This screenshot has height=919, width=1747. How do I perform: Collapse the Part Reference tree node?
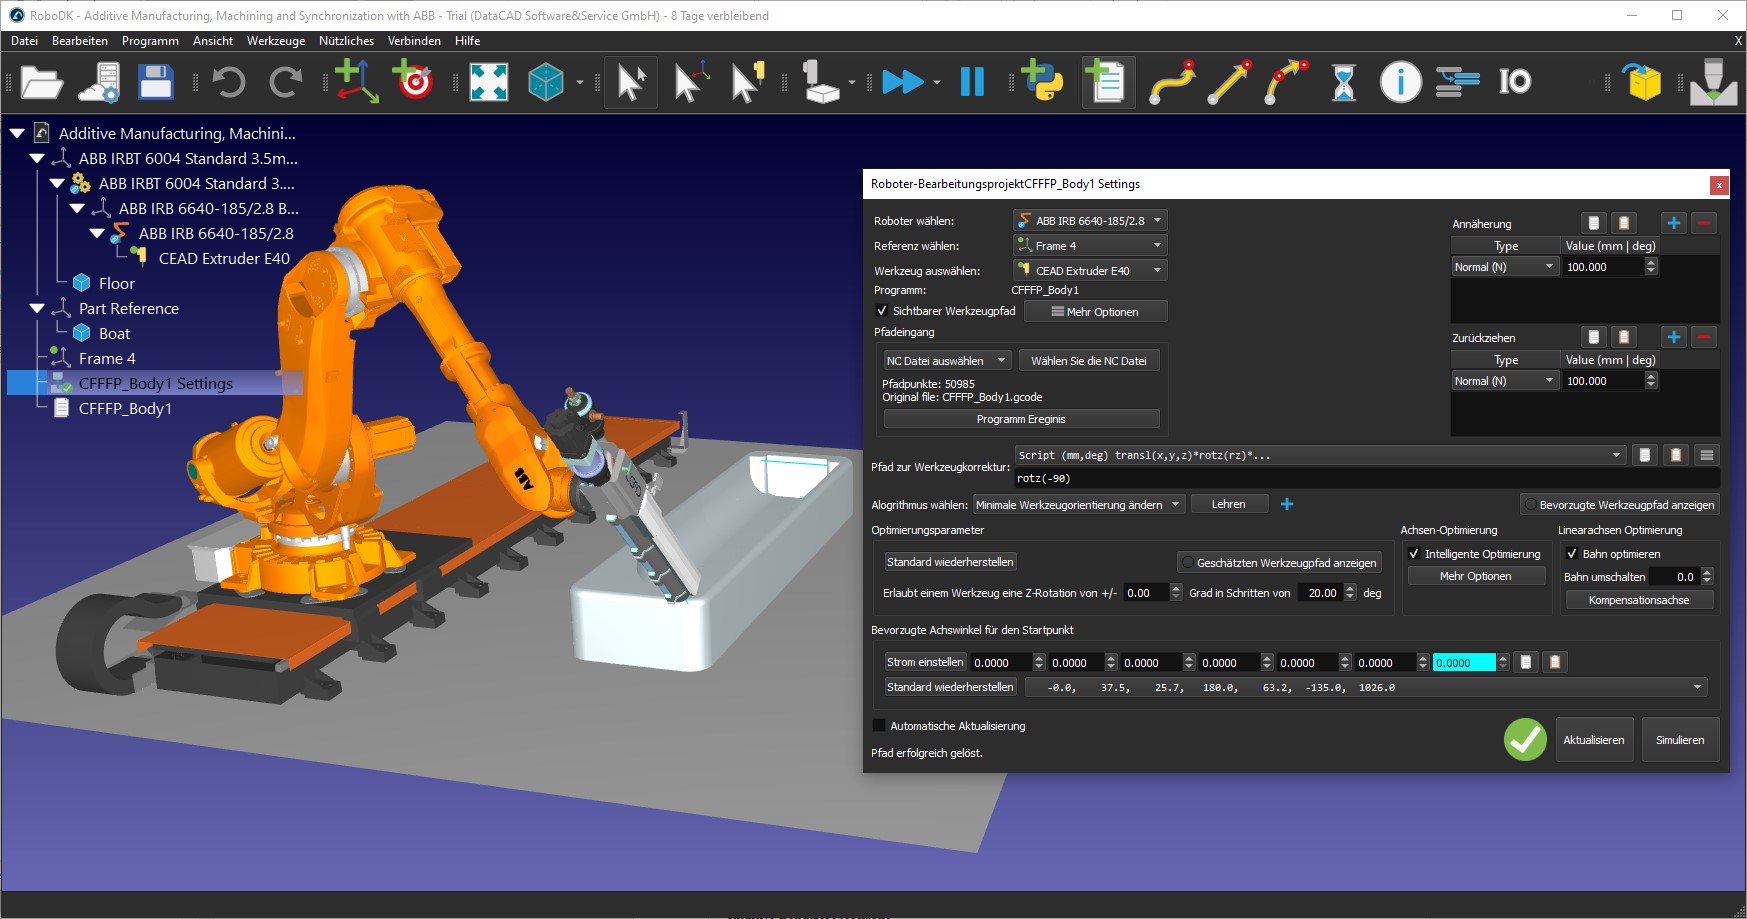tap(36, 308)
